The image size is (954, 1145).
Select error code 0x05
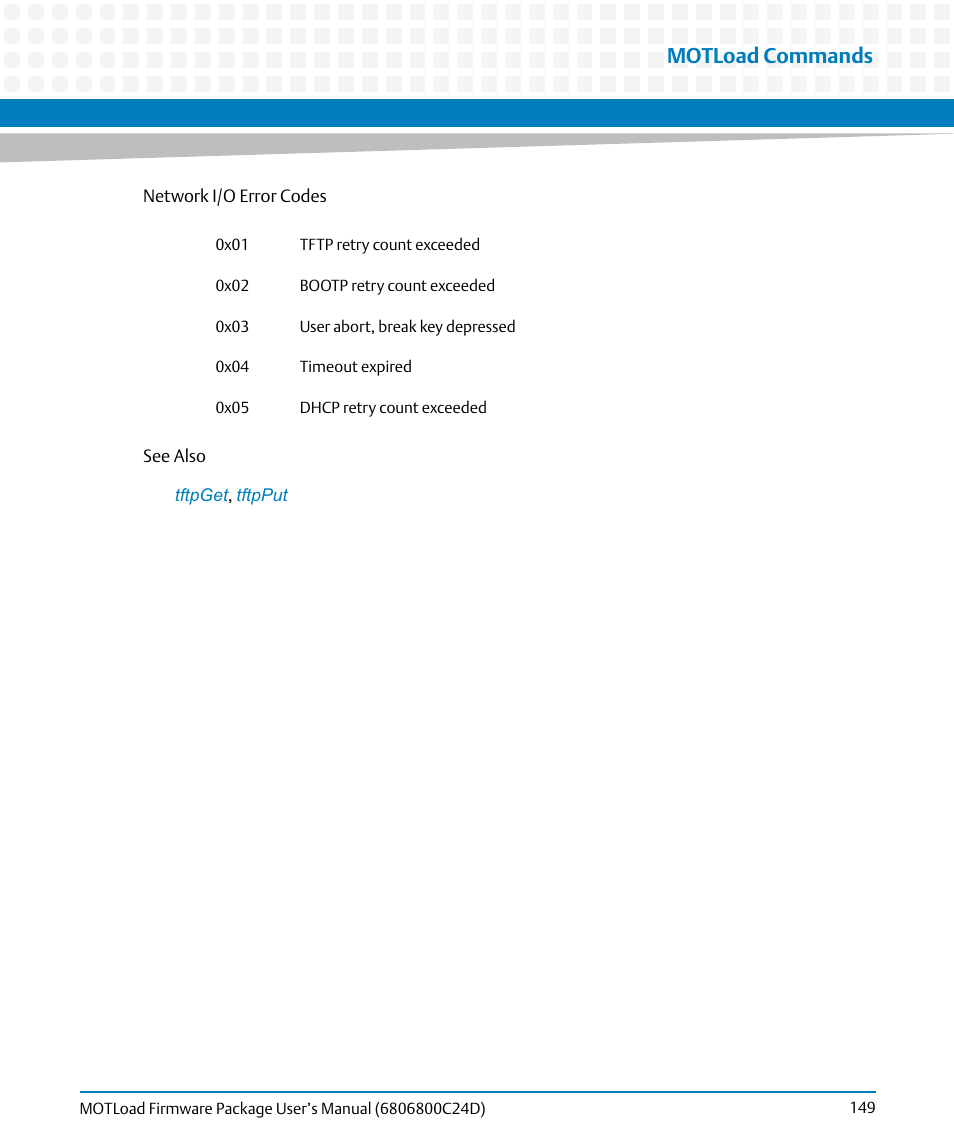(232, 407)
